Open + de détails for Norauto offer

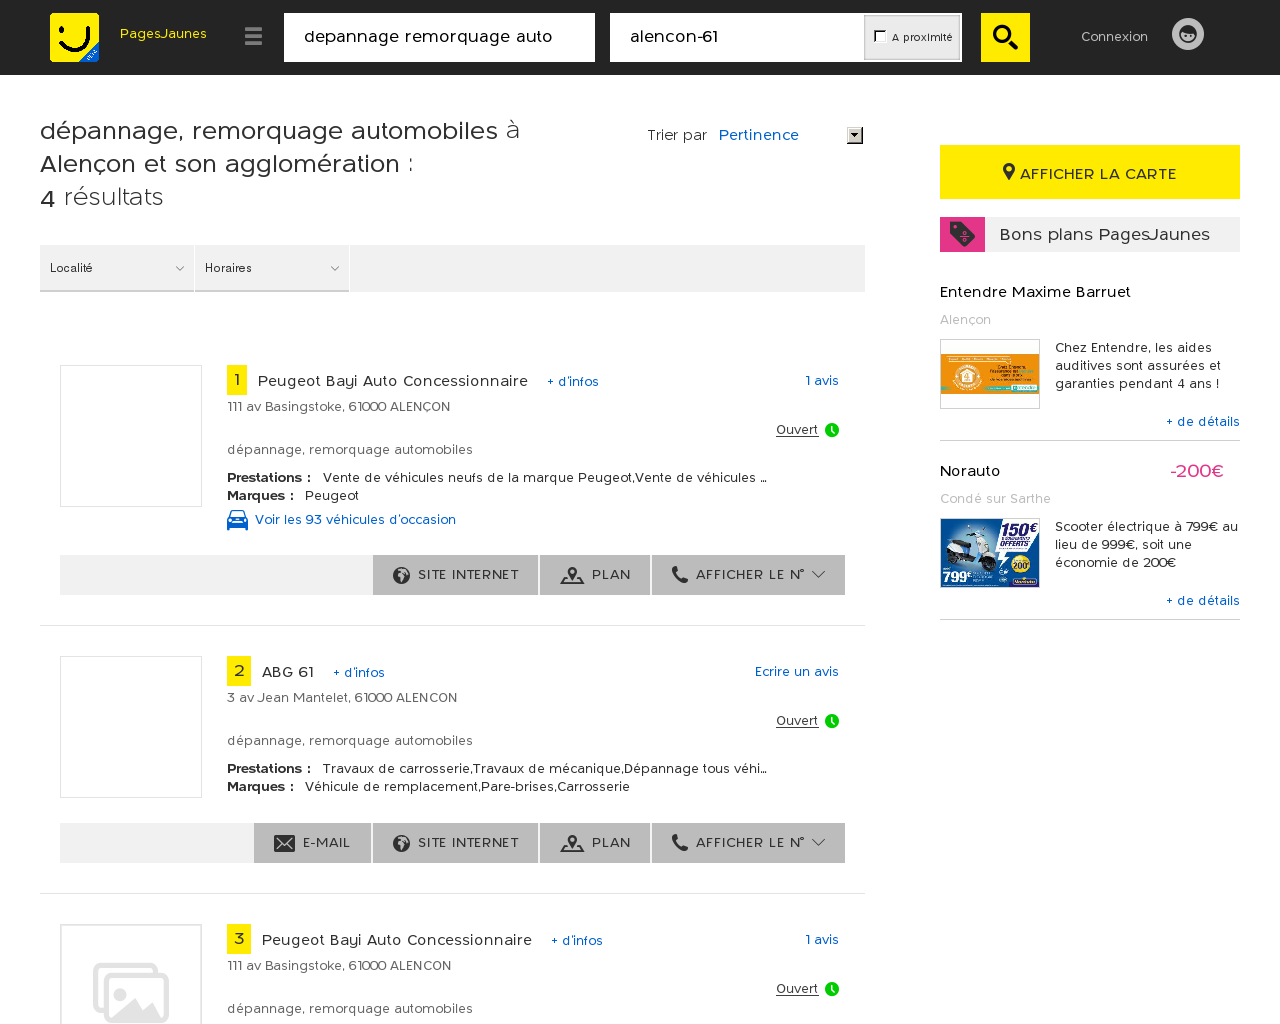coord(1203,601)
